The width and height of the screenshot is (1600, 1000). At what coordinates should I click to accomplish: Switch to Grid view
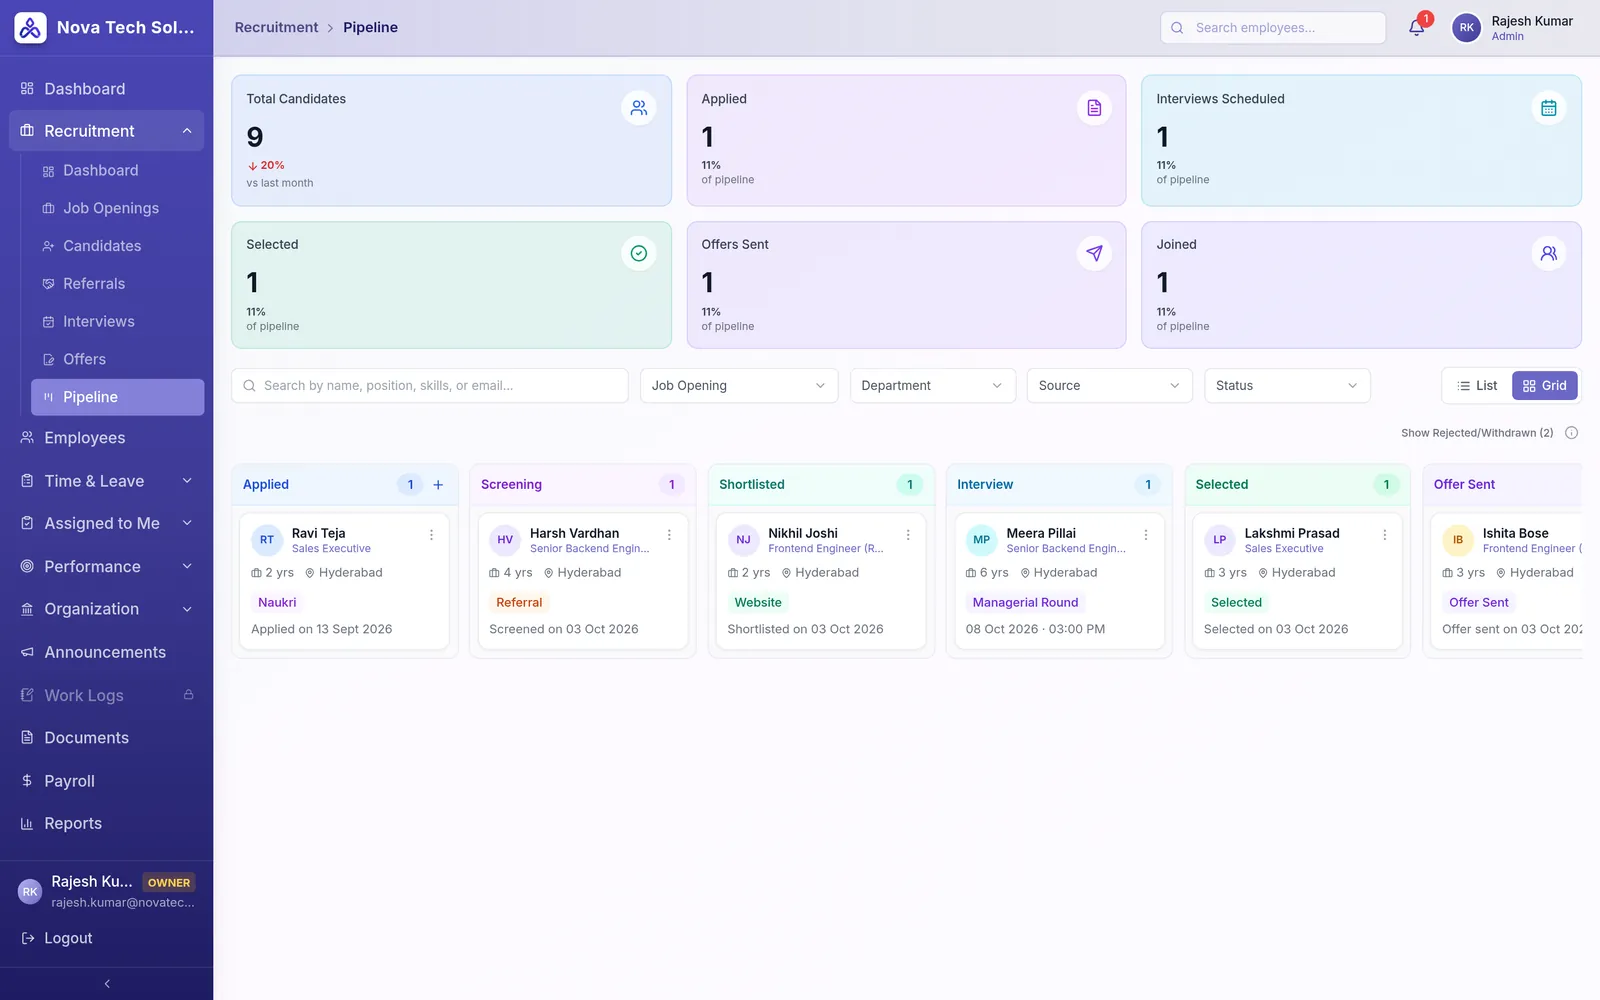[x=1544, y=386]
